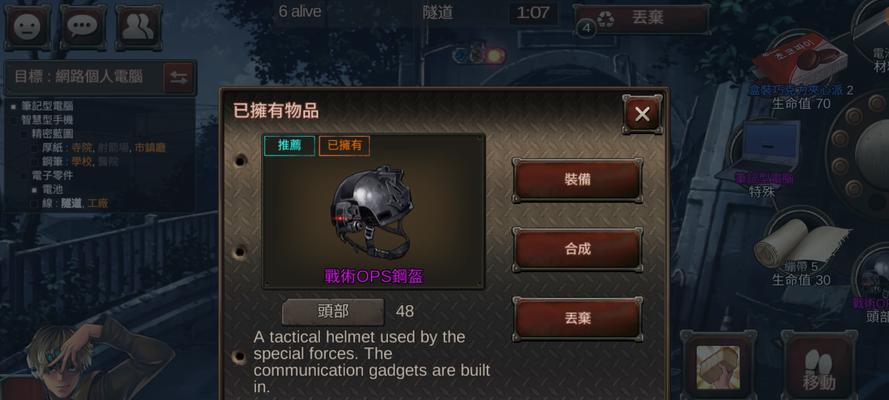Click the 頭部 slot label button
Viewport: 889px width, 400px height.
pyautogui.click(x=333, y=312)
